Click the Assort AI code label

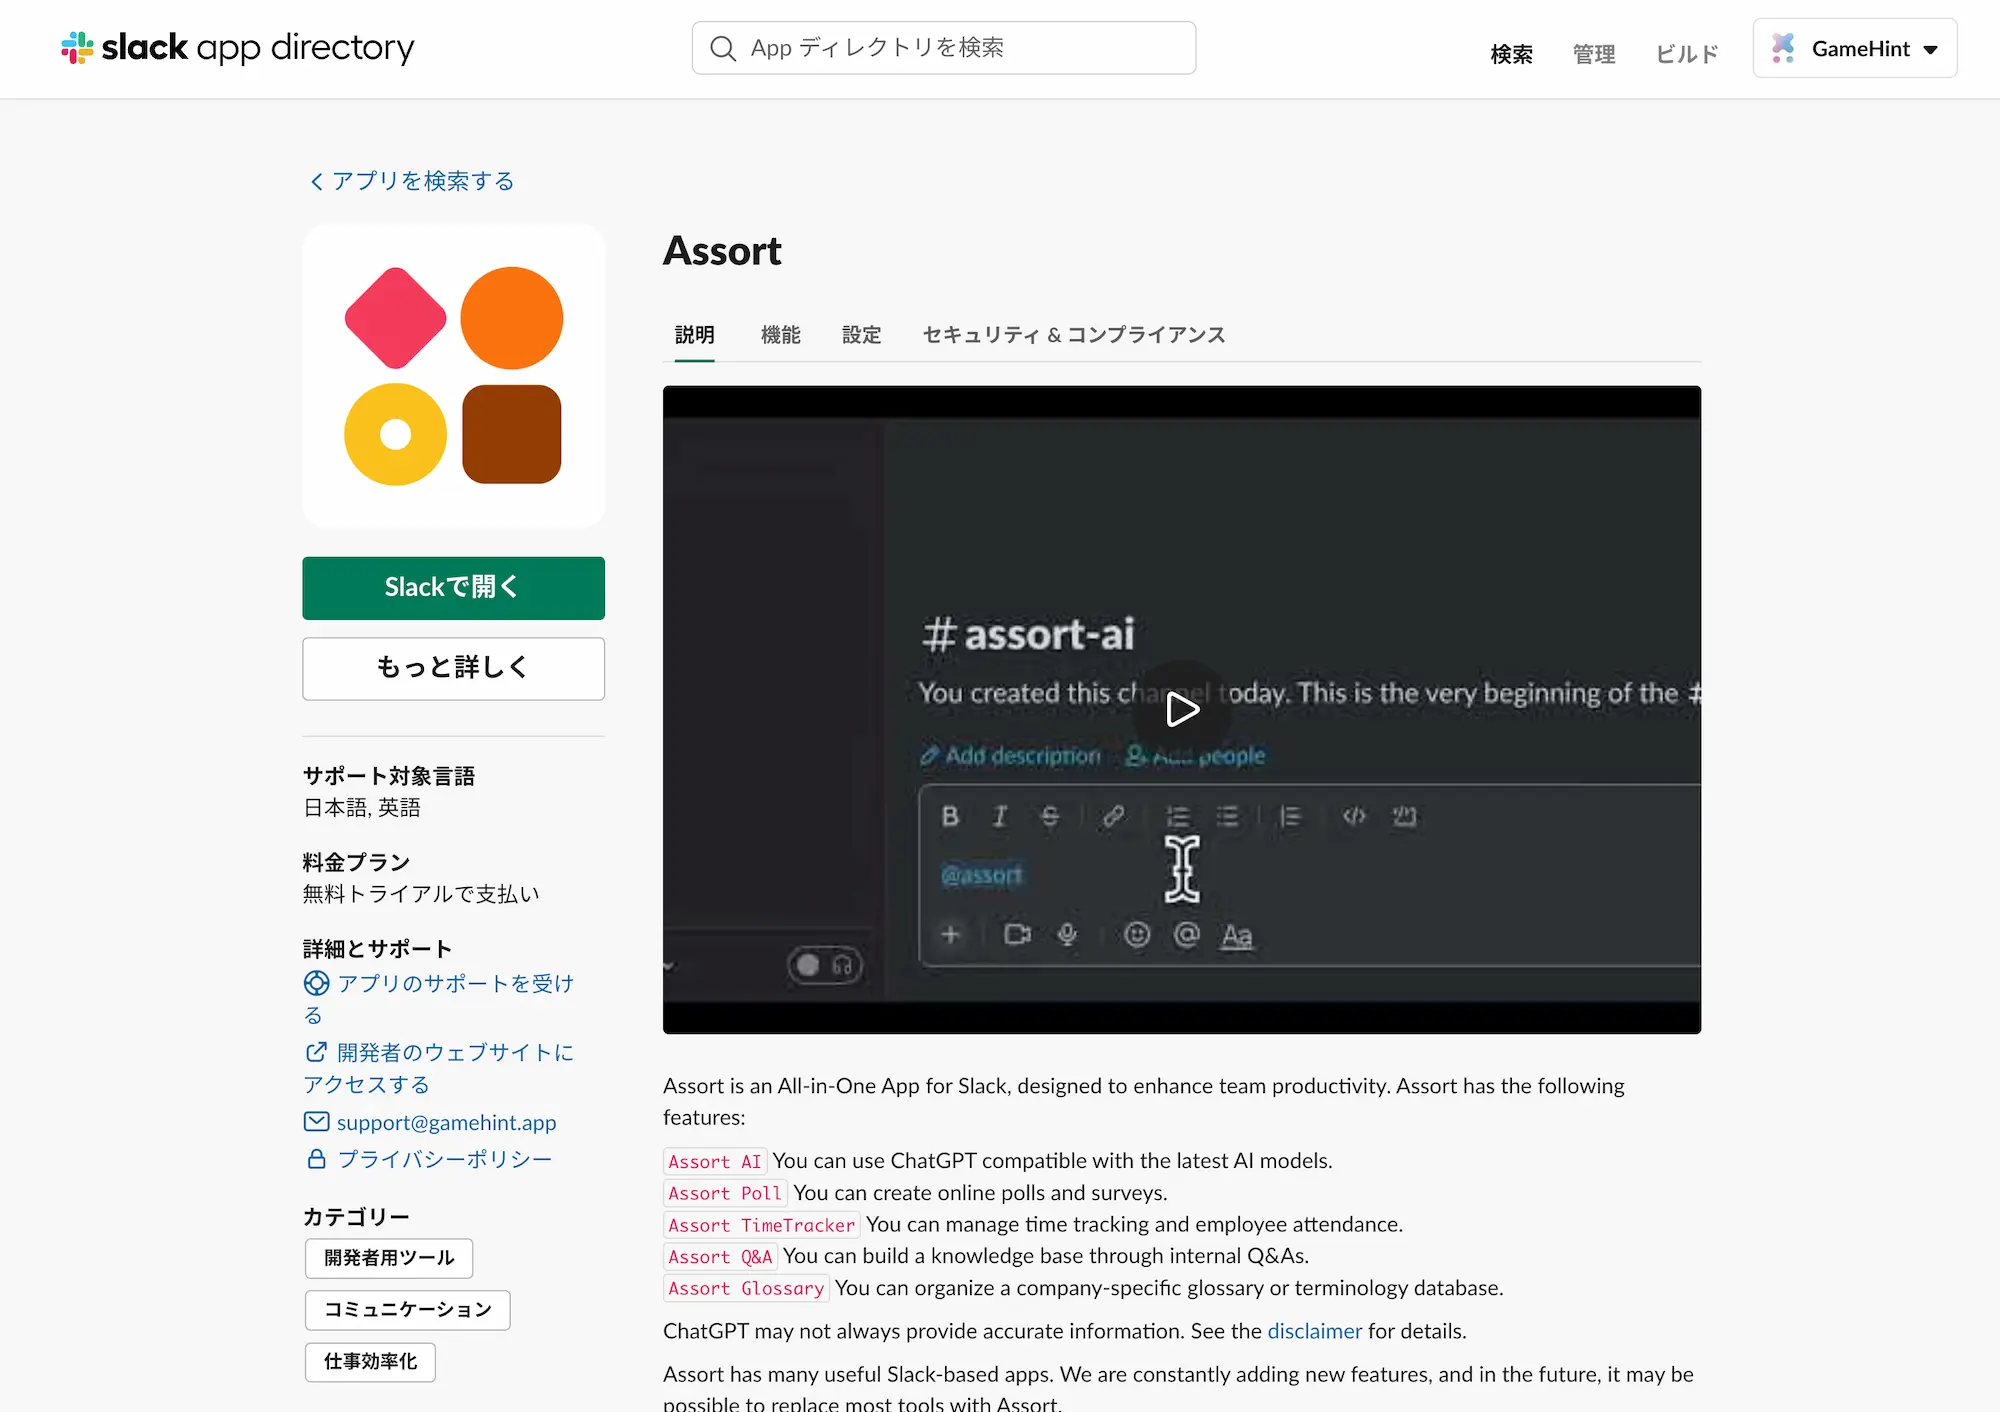(x=715, y=1161)
